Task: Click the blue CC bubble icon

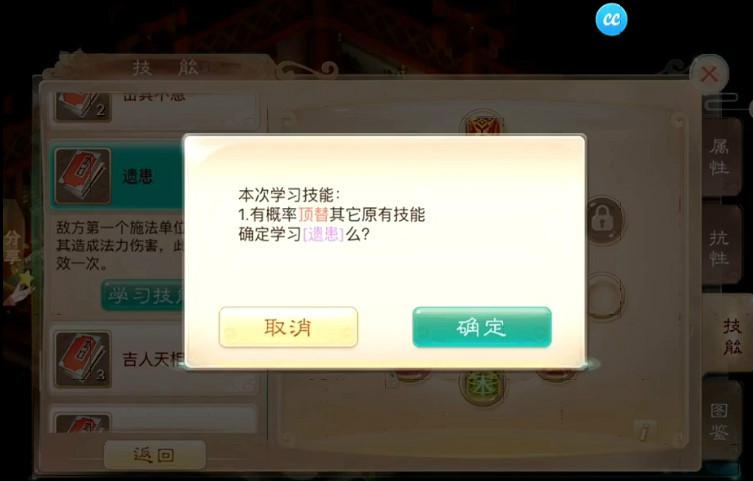Action: tap(611, 19)
